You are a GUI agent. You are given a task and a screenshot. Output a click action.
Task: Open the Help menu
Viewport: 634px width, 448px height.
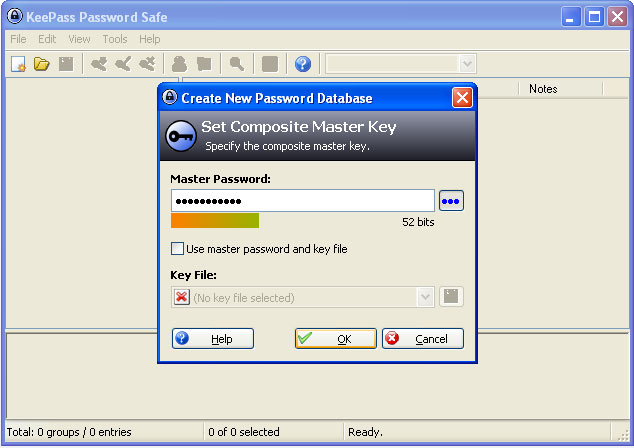click(x=150, y=39)
